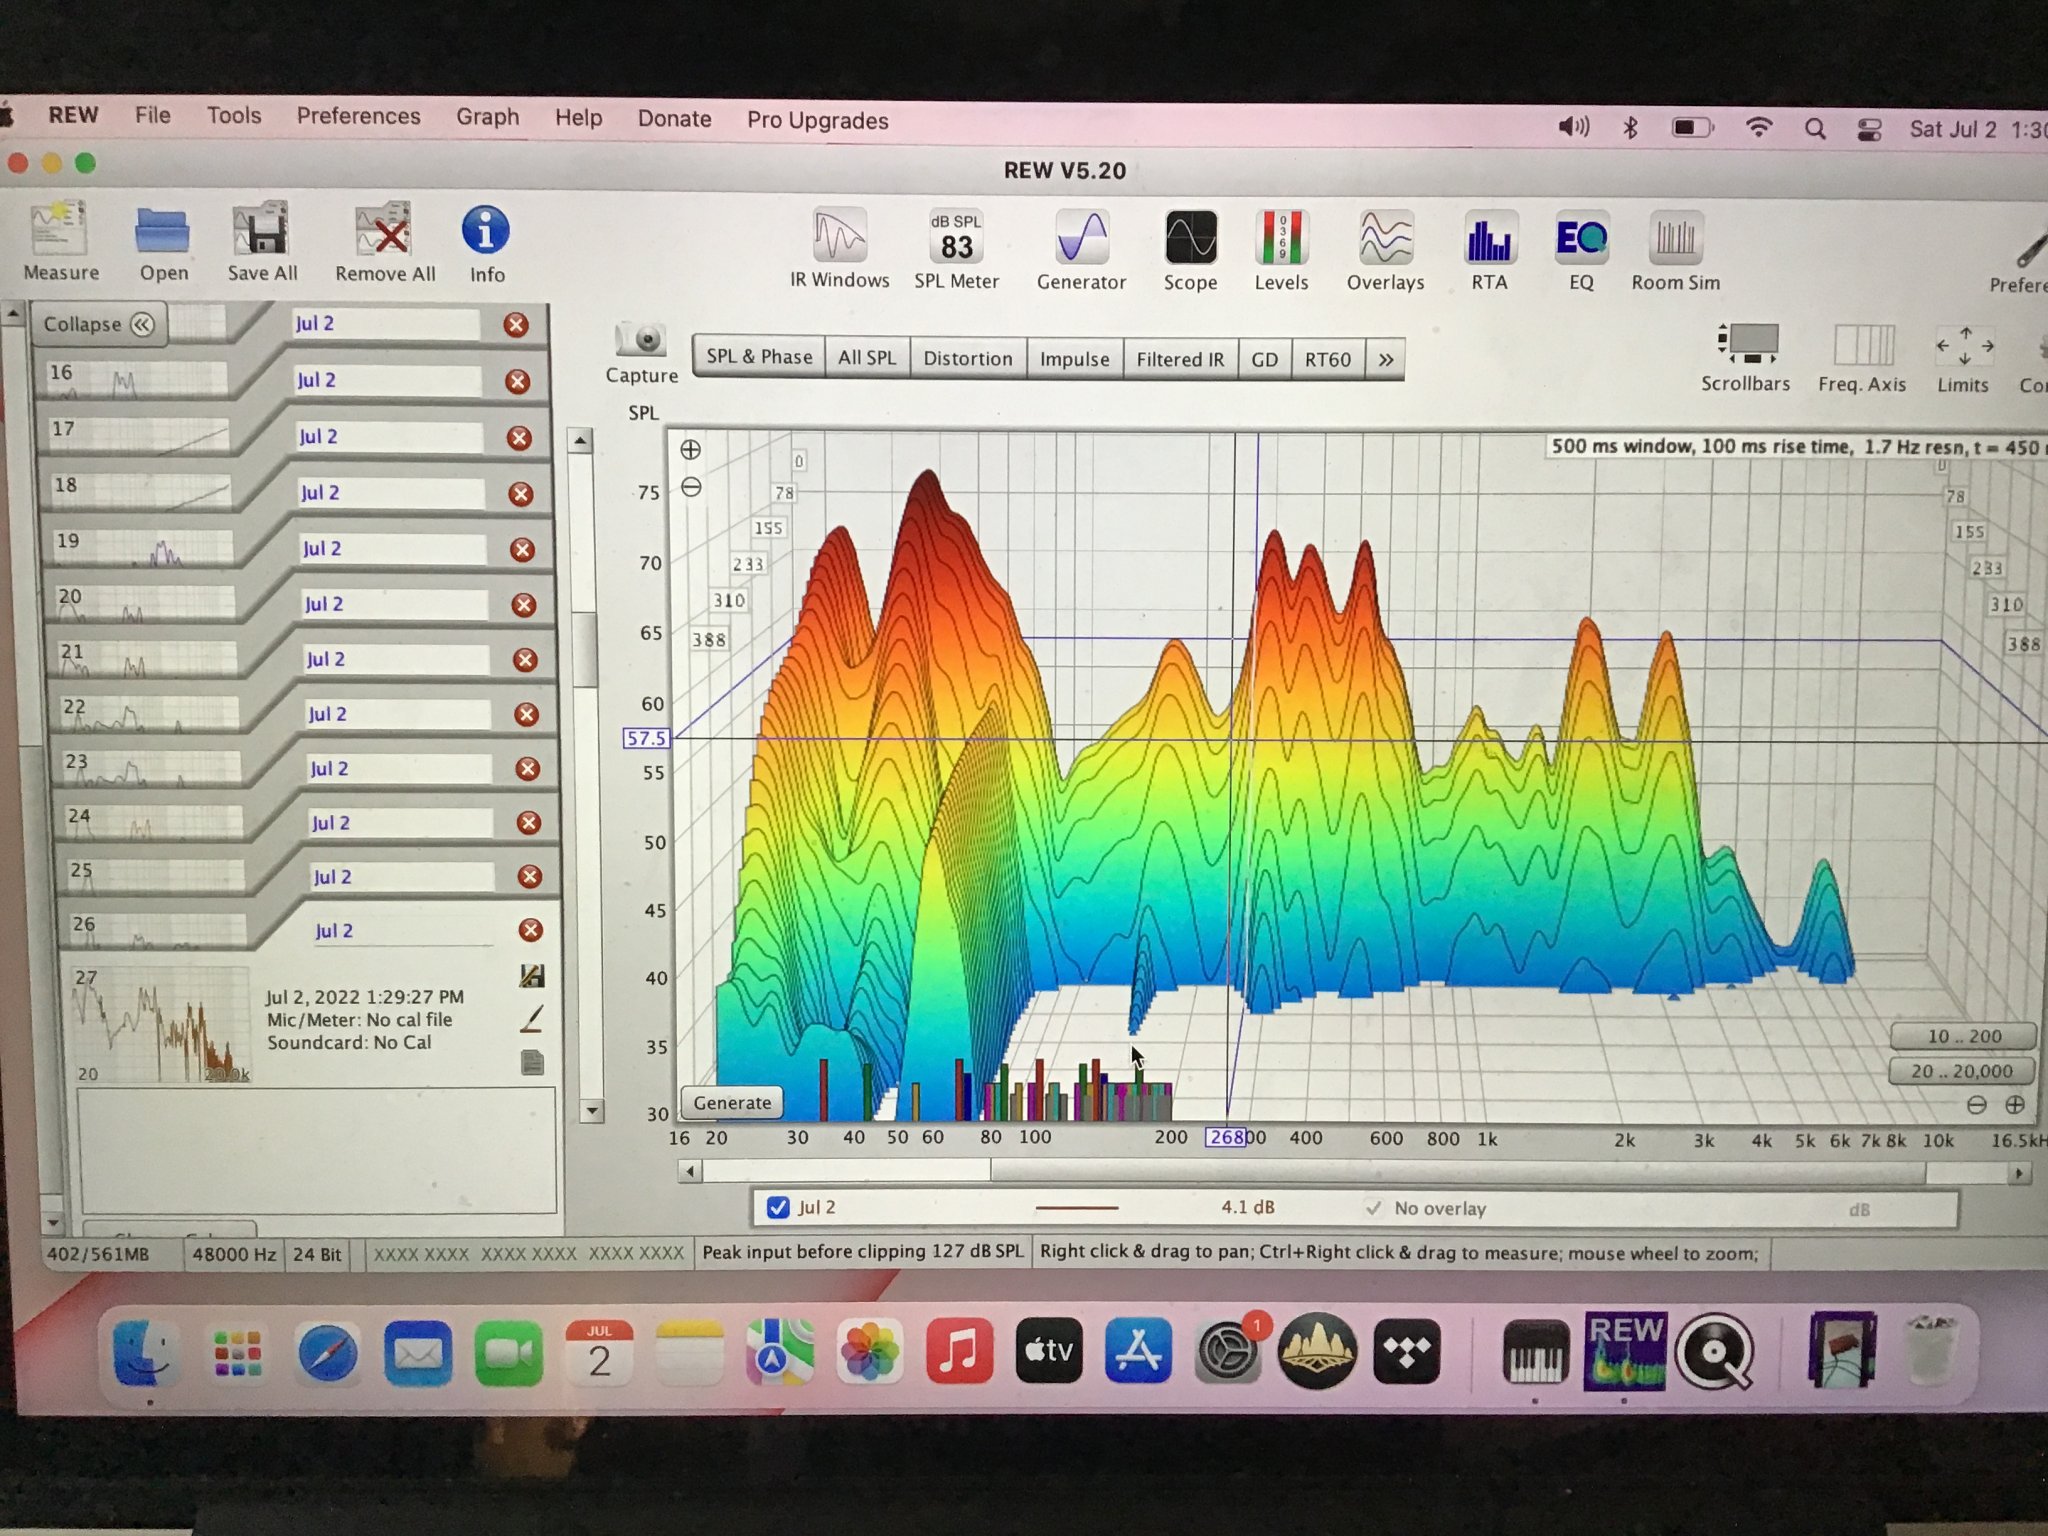Viewport: 2048px width, 1536px height.
Task: Open IR Windows settings
Action: [839, 249]
